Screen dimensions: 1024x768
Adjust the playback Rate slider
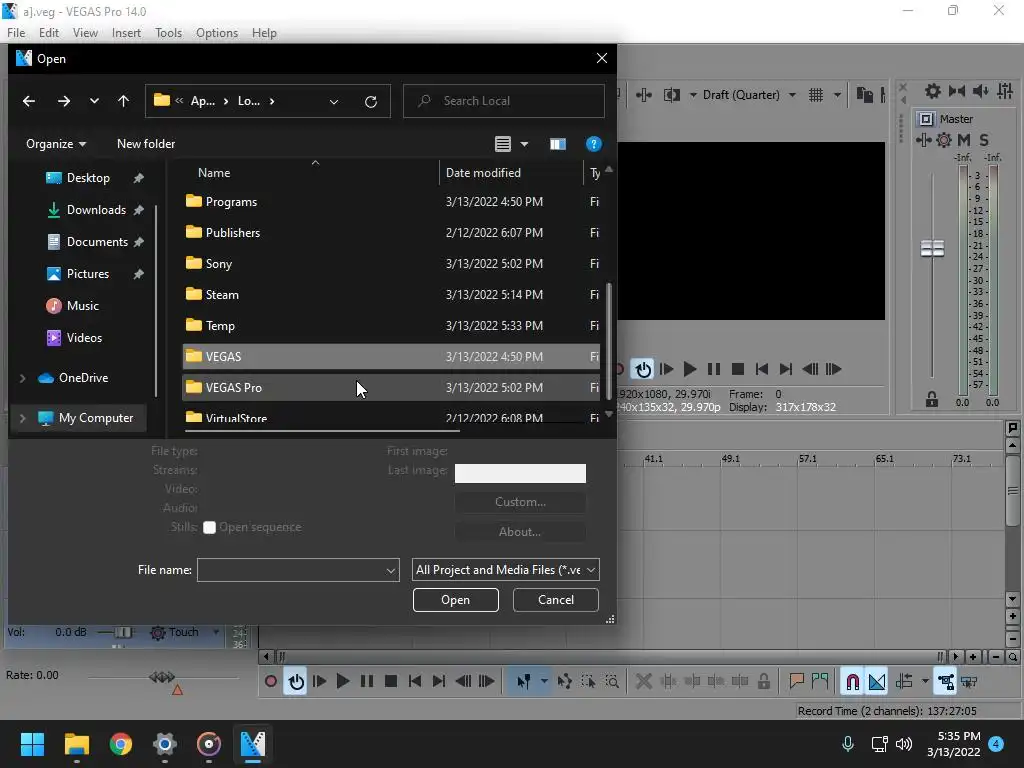[x=162, y=677]
